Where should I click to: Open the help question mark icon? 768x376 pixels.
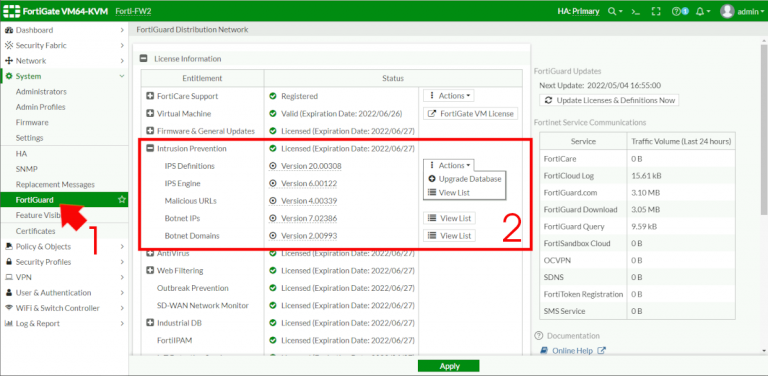[677, 11]
